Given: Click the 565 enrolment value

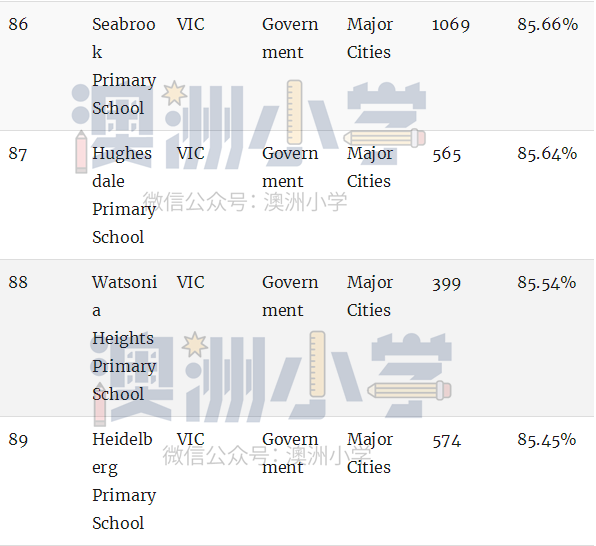Looking at the screenshot, I should coord(447,154).
